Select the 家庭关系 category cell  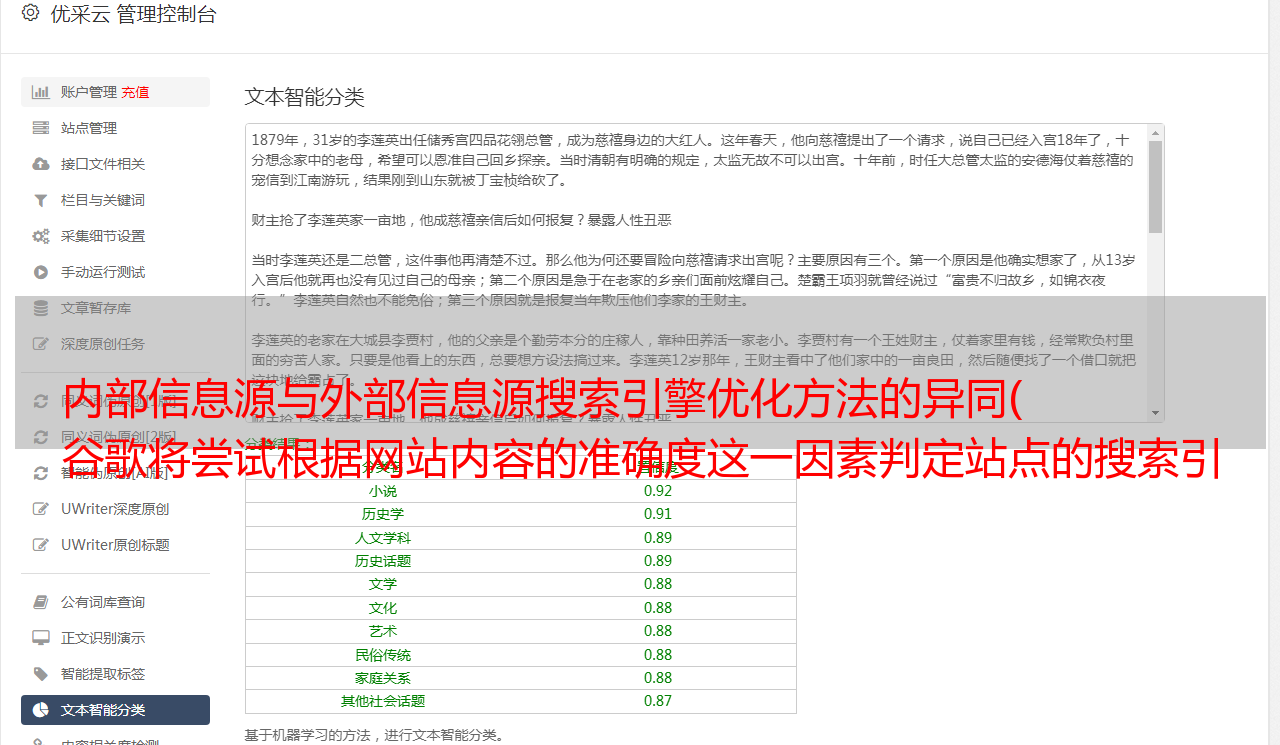(x=383, y=678)
